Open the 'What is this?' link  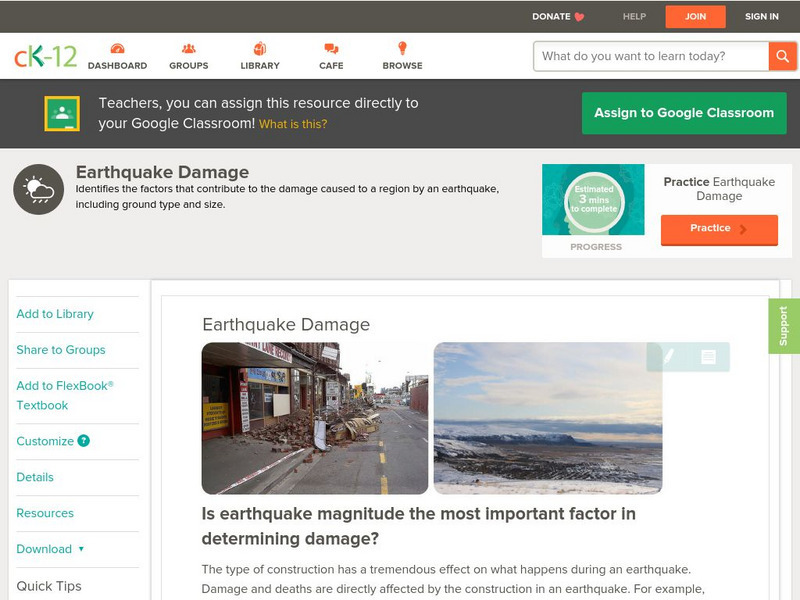294,122
